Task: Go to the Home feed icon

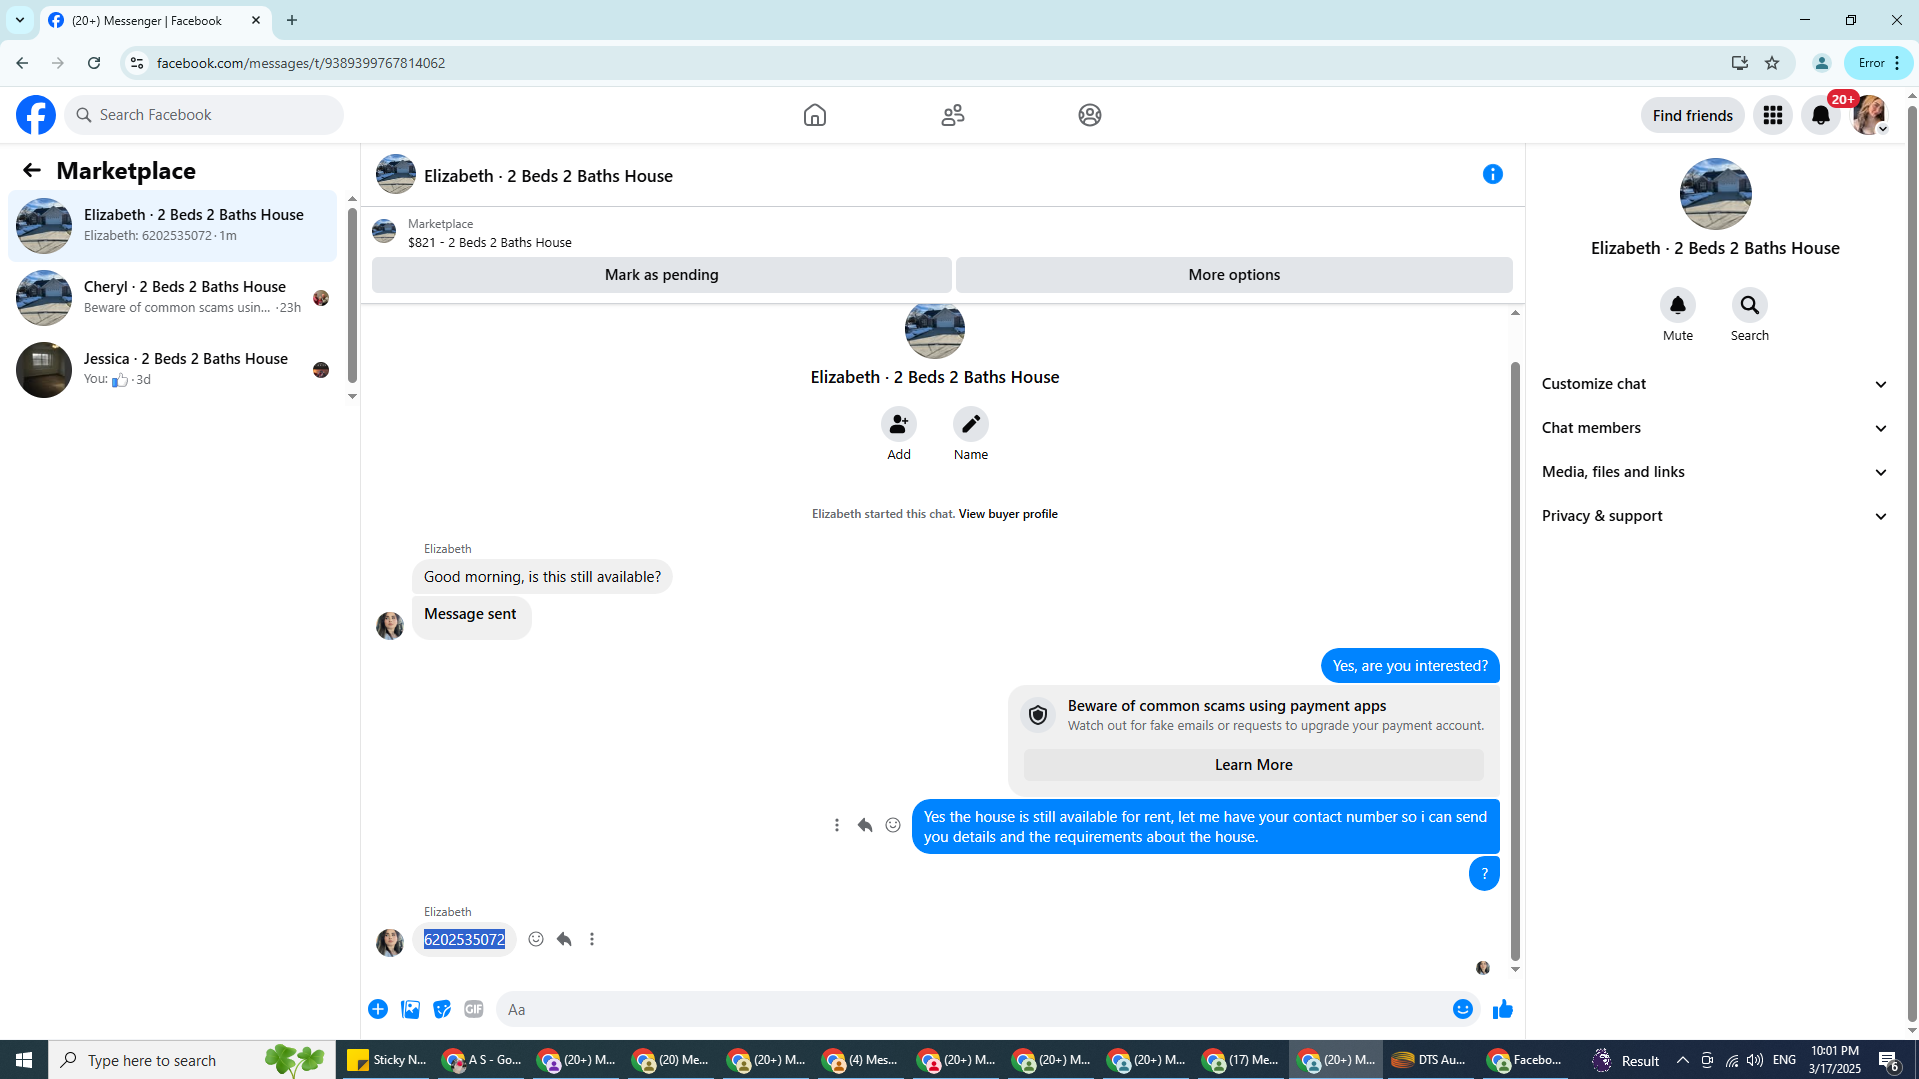Action: pyautogui.click(x=815, y=115)
